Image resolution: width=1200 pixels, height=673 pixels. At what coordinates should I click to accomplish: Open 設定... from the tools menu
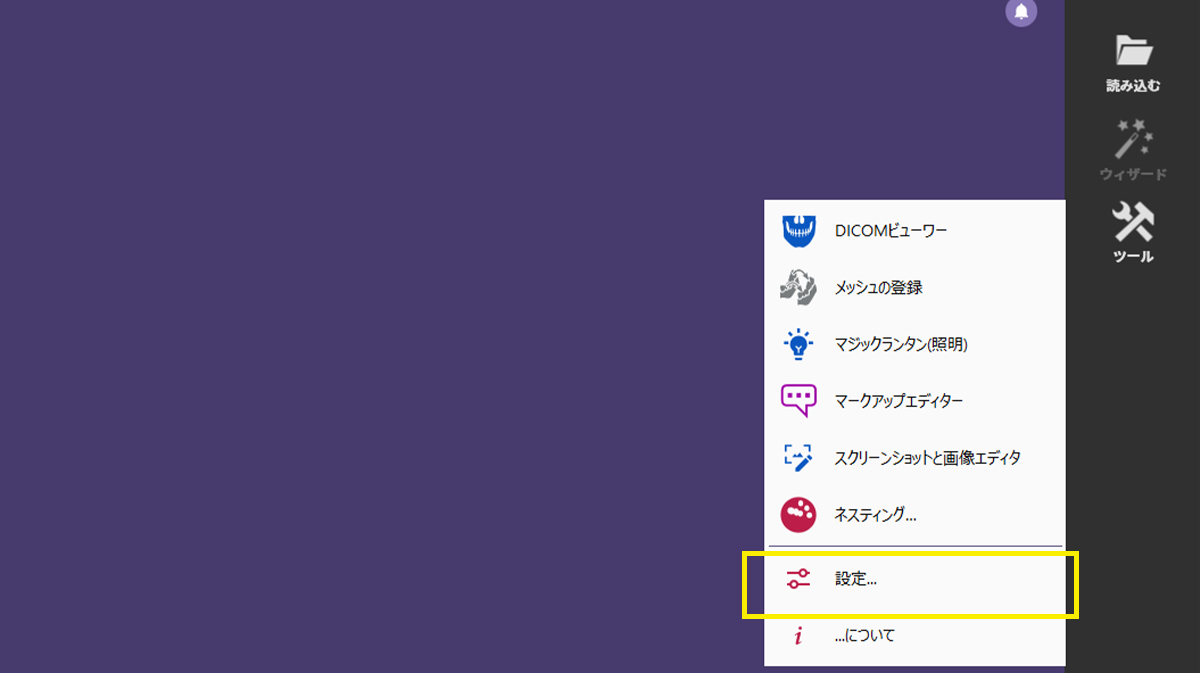914,578
